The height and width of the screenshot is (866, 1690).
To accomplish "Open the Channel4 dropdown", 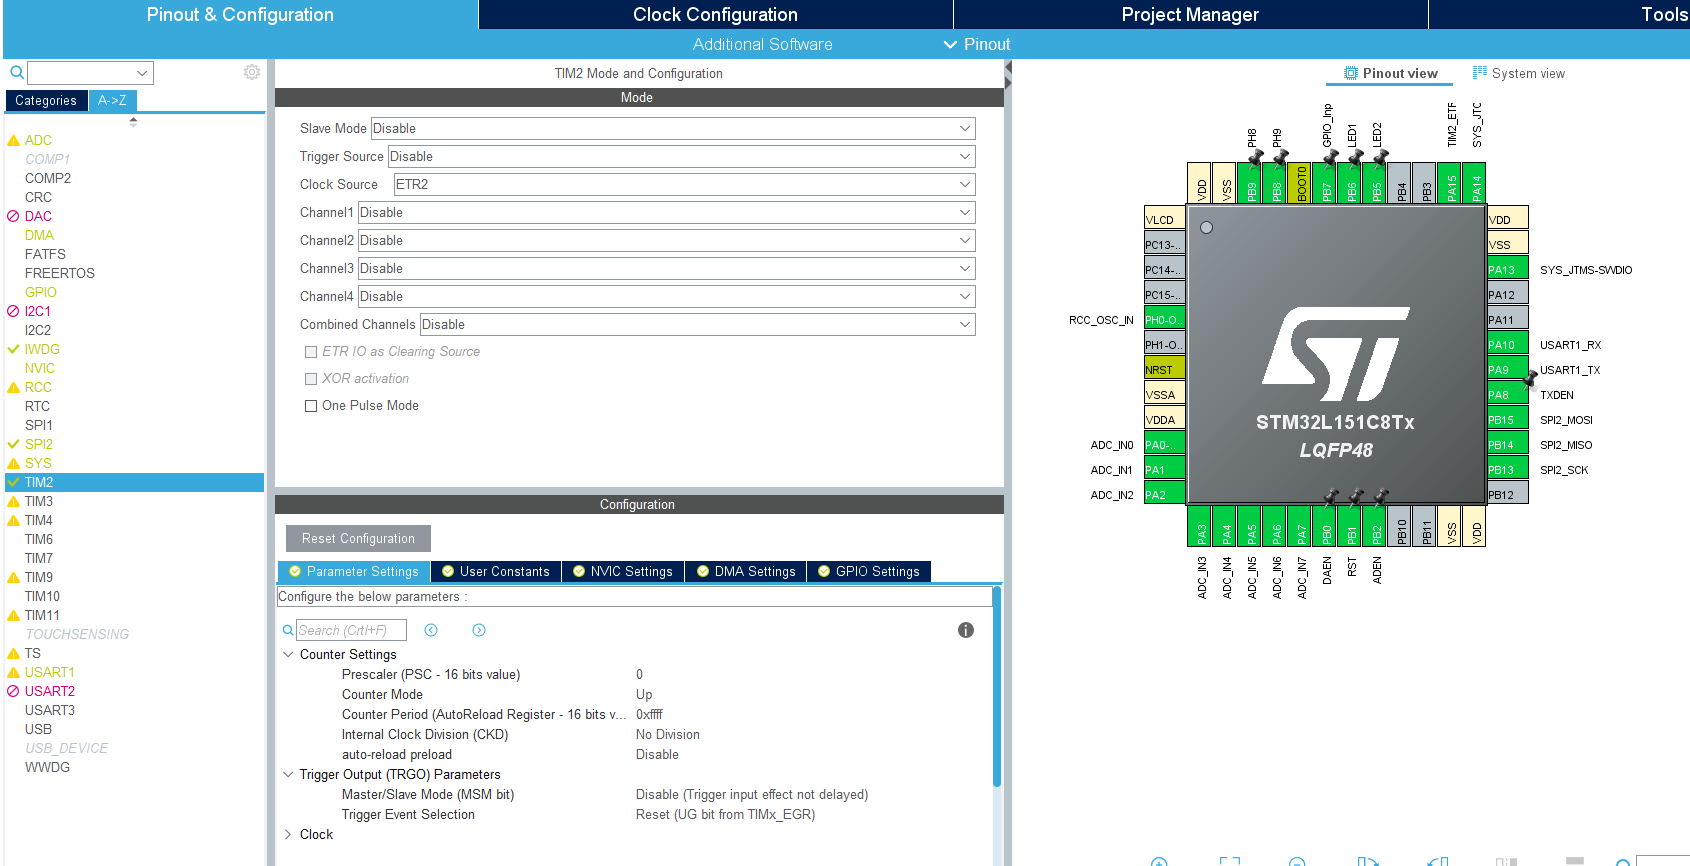I will [666, 296].
